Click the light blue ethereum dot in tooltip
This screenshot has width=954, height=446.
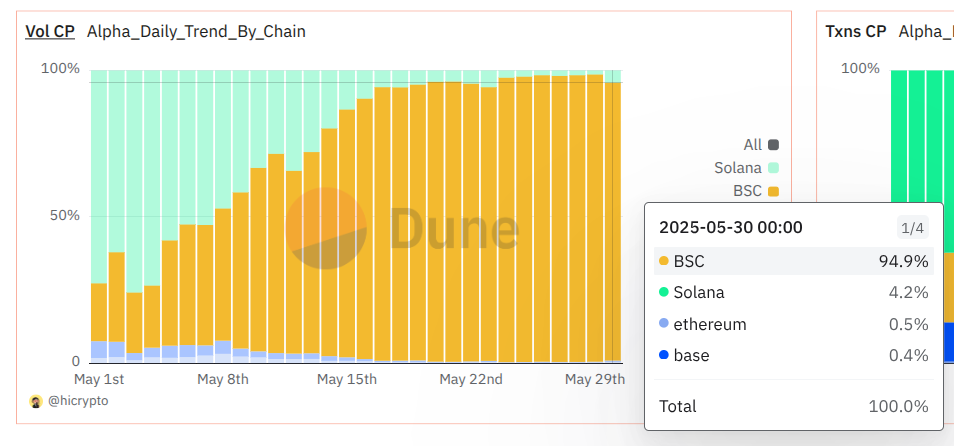pyautogui.click(x=663, y=324)
